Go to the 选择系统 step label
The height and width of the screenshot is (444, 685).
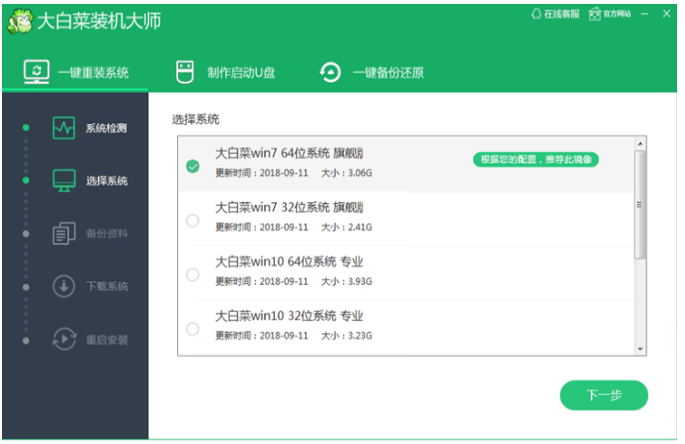tap(107, 181)
